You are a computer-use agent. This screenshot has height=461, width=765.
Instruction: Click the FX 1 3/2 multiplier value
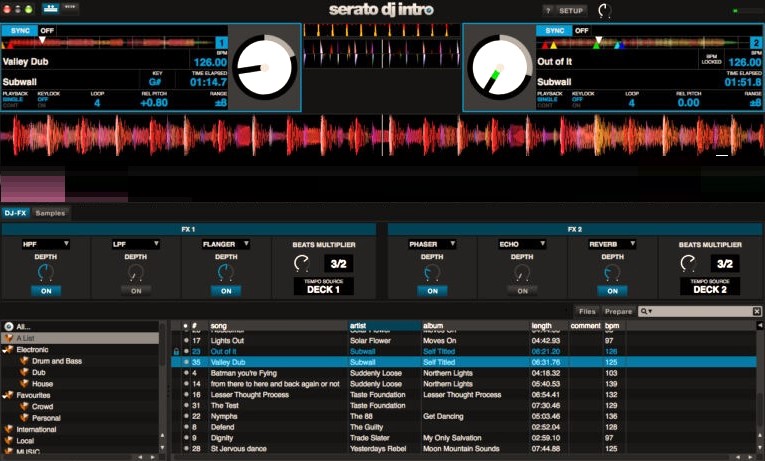(x=339, y=264)
